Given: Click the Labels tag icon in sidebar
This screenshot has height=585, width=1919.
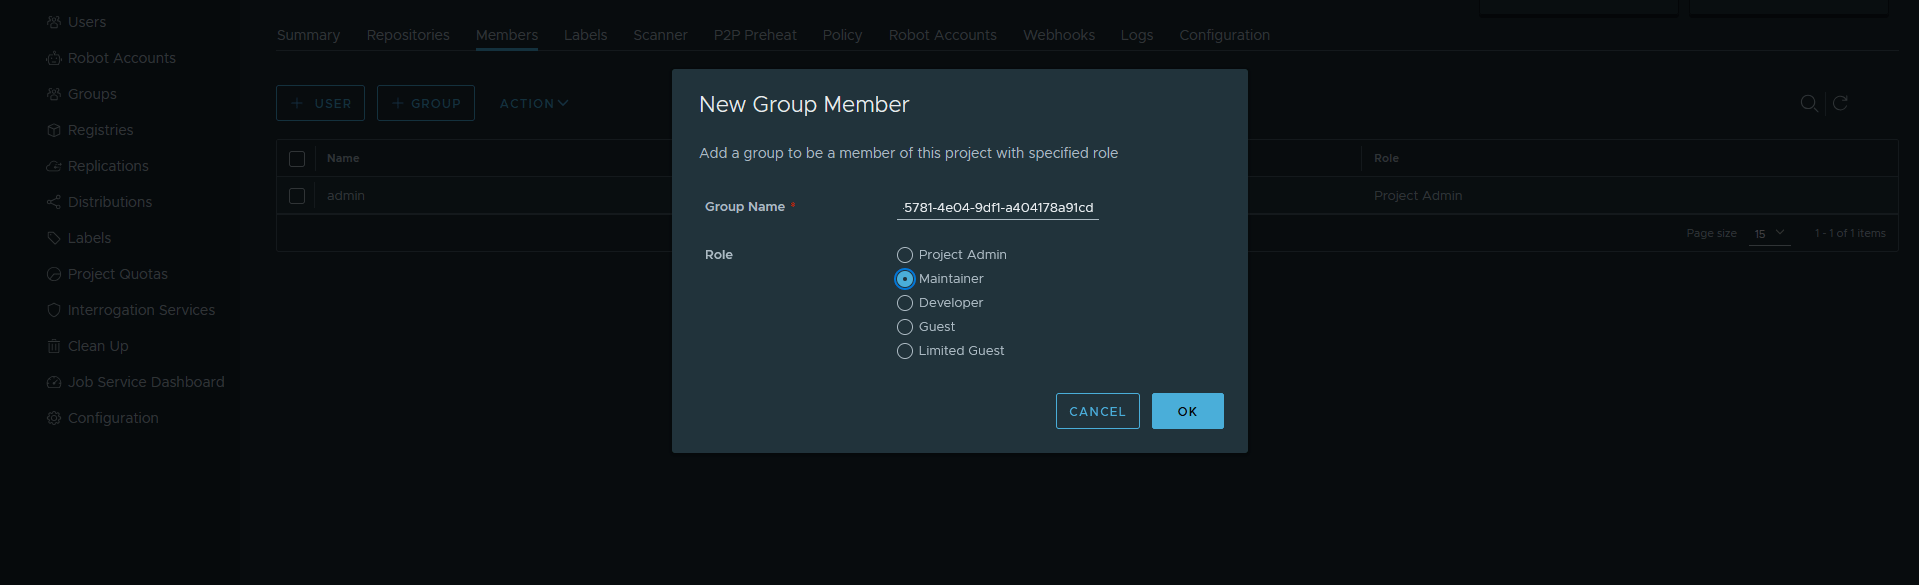Looking at the screenshot, I should pyautogui.click(x=54, y=238).
